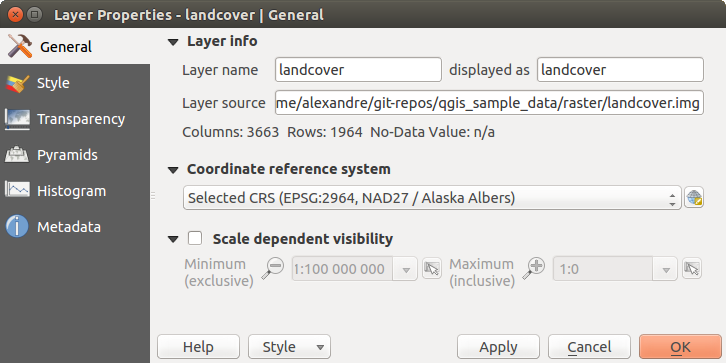Screen dimensions: 726x363
Task: Click the sidebar splitter handle
Action: [x=153, y=195]
